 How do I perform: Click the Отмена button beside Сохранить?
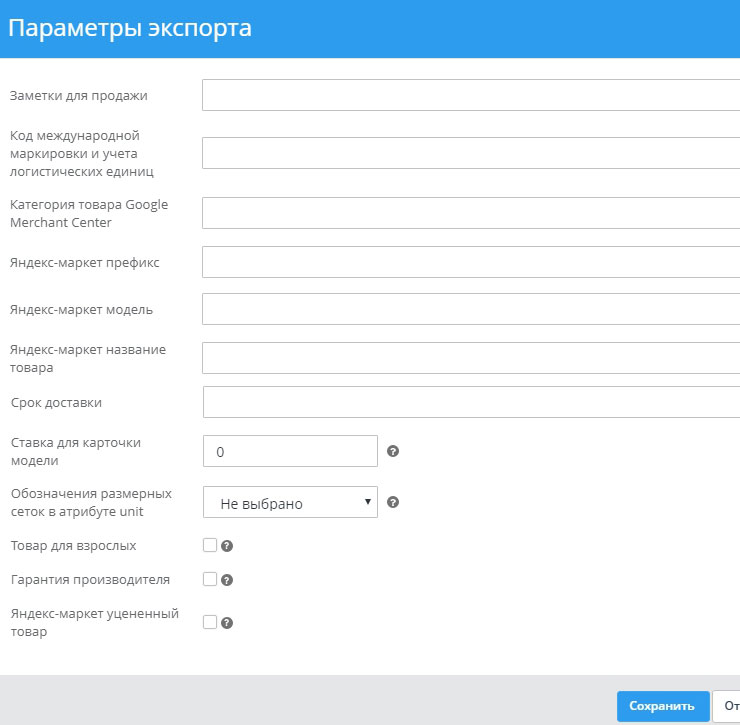[x=726, y=705]
